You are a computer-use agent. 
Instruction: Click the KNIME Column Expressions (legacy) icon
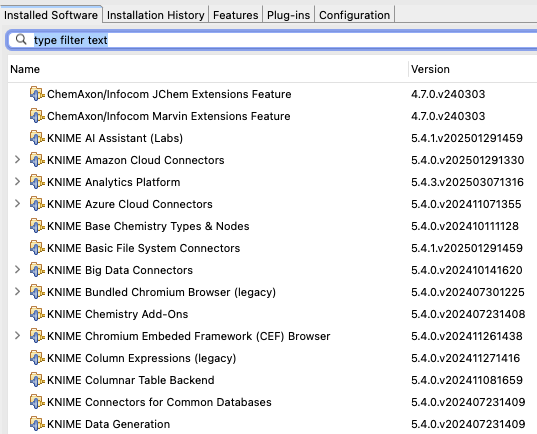(37, 358)
